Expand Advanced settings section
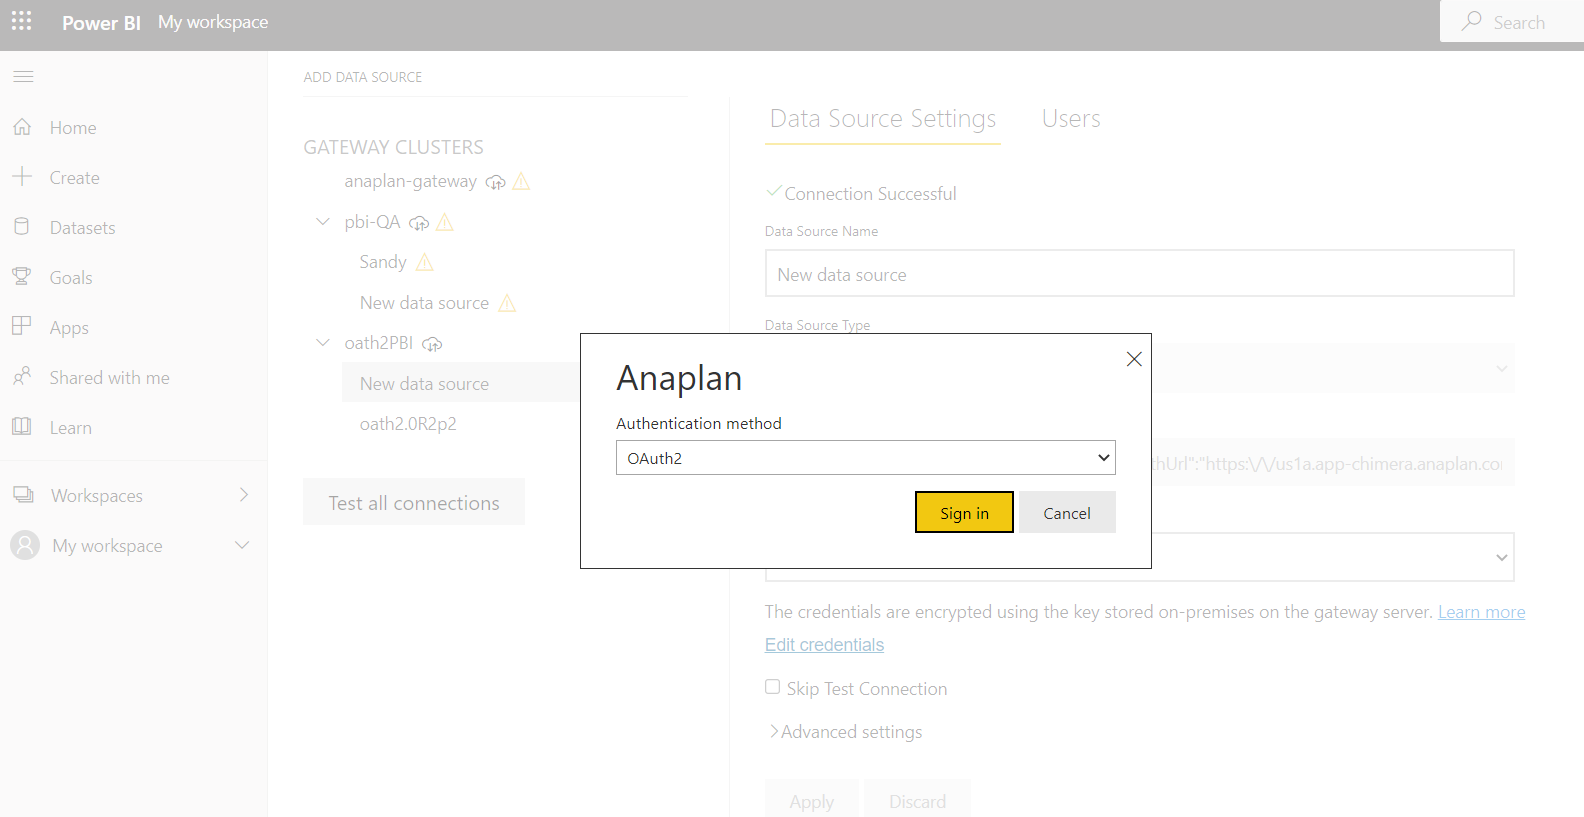 click(x=846, y=732)
